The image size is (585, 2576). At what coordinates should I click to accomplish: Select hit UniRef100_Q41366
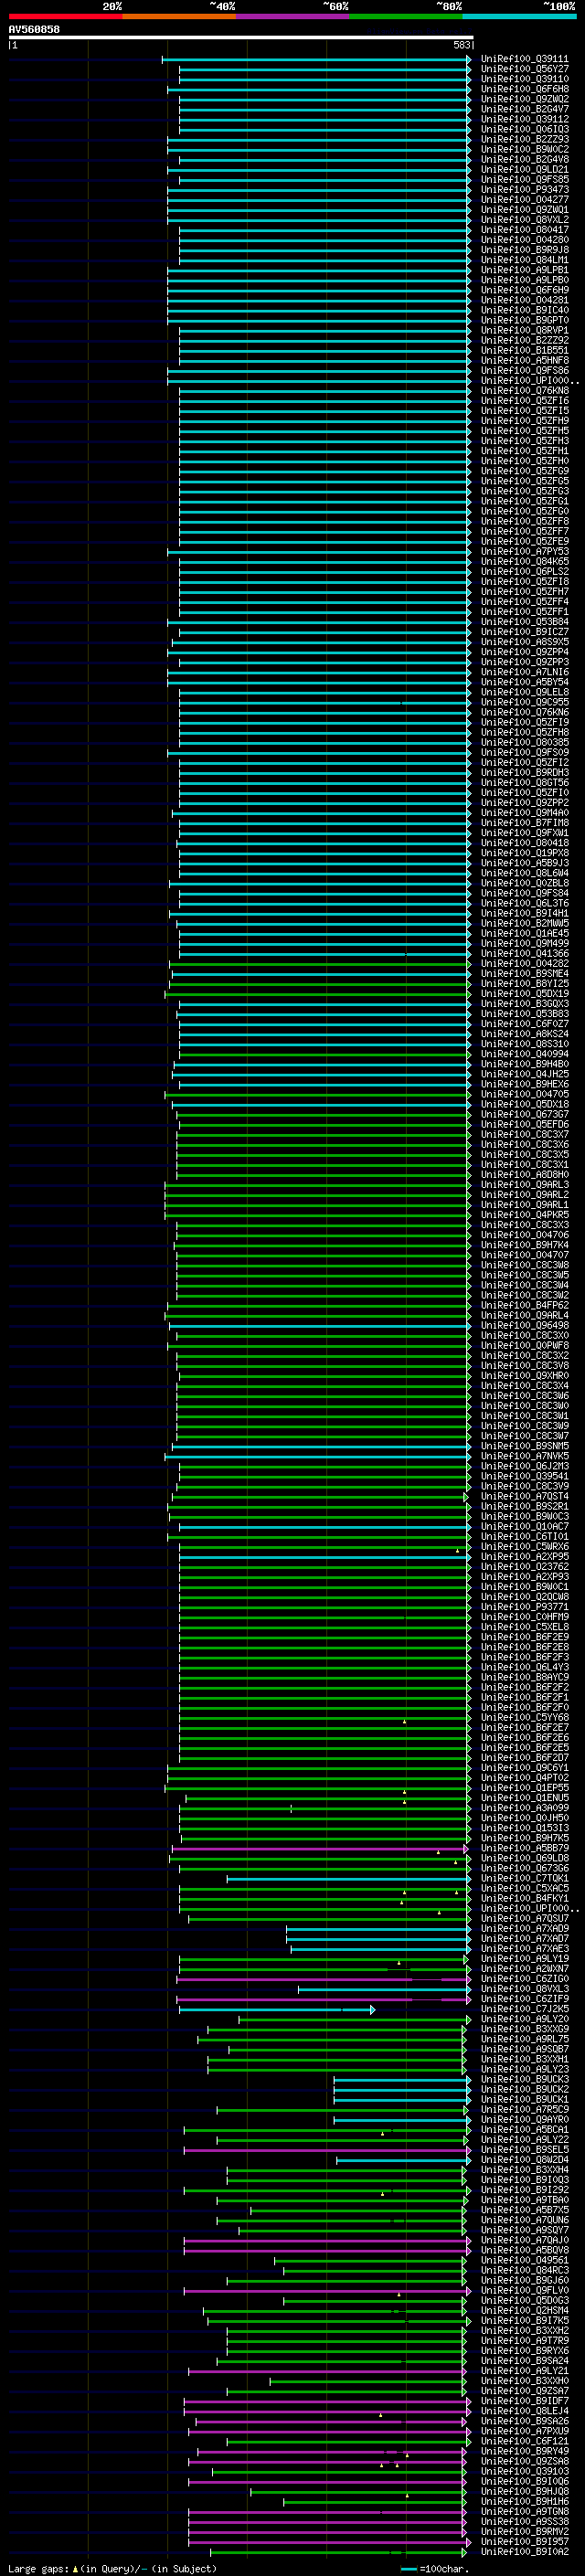pos(524,953)
